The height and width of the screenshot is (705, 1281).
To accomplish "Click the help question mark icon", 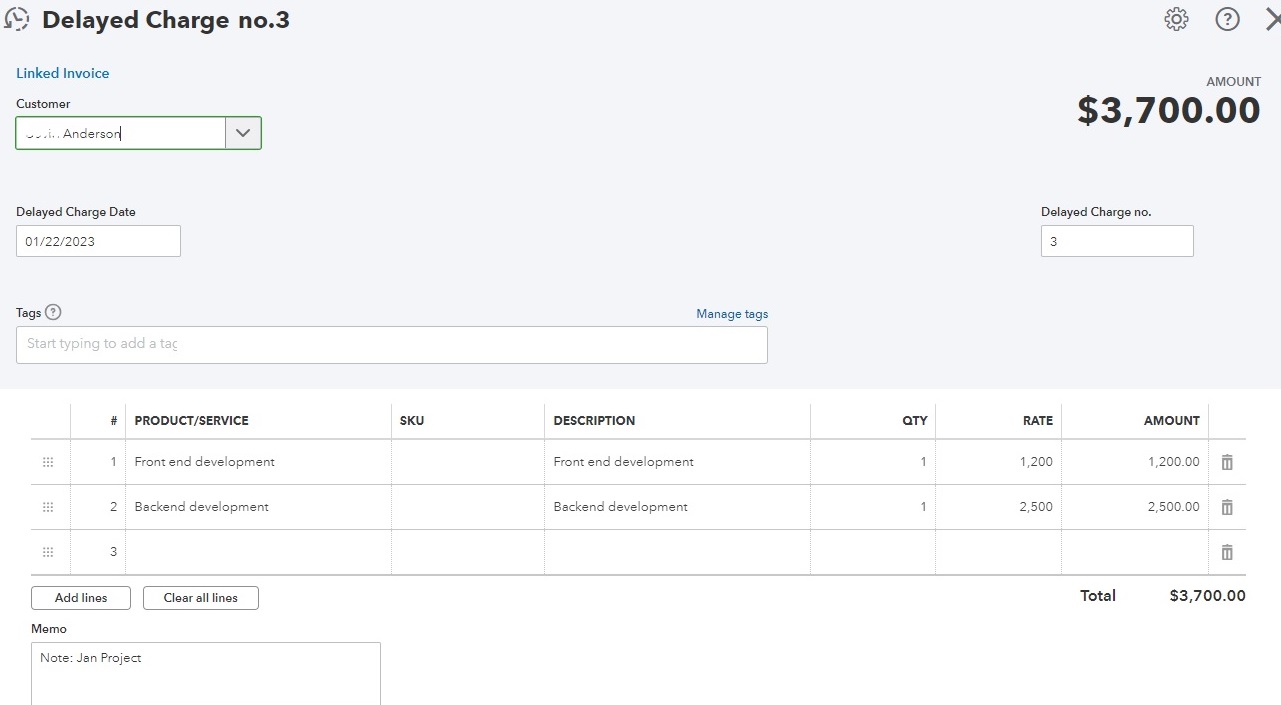I will click(1227, 19).
